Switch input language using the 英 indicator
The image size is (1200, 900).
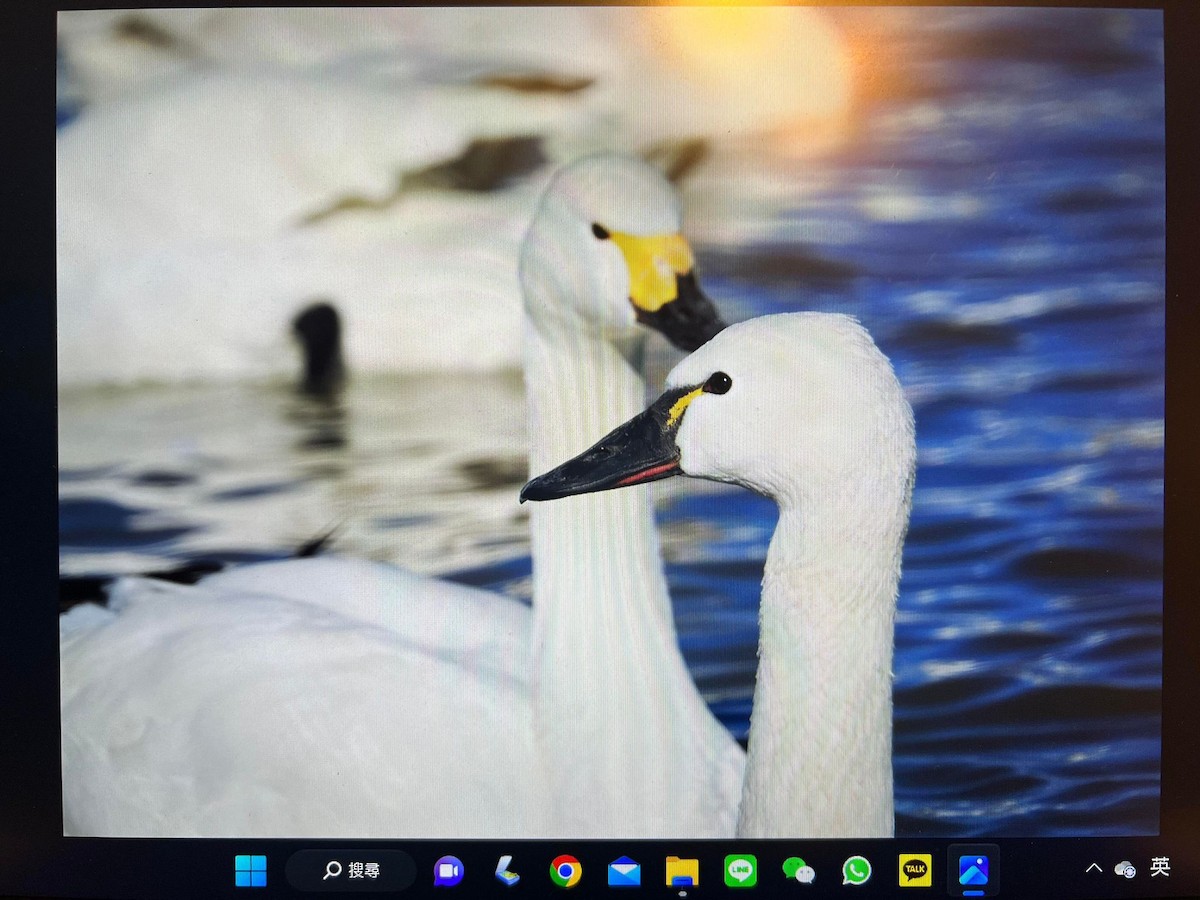click(x=1162, y=868)
